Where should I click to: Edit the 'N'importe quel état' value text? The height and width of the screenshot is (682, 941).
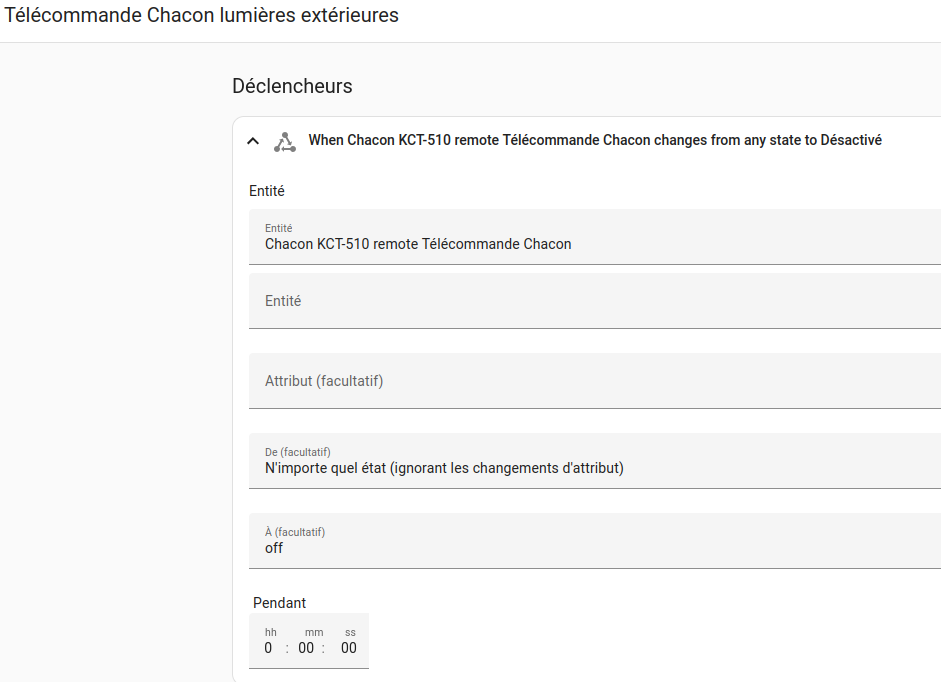[444, 468]
